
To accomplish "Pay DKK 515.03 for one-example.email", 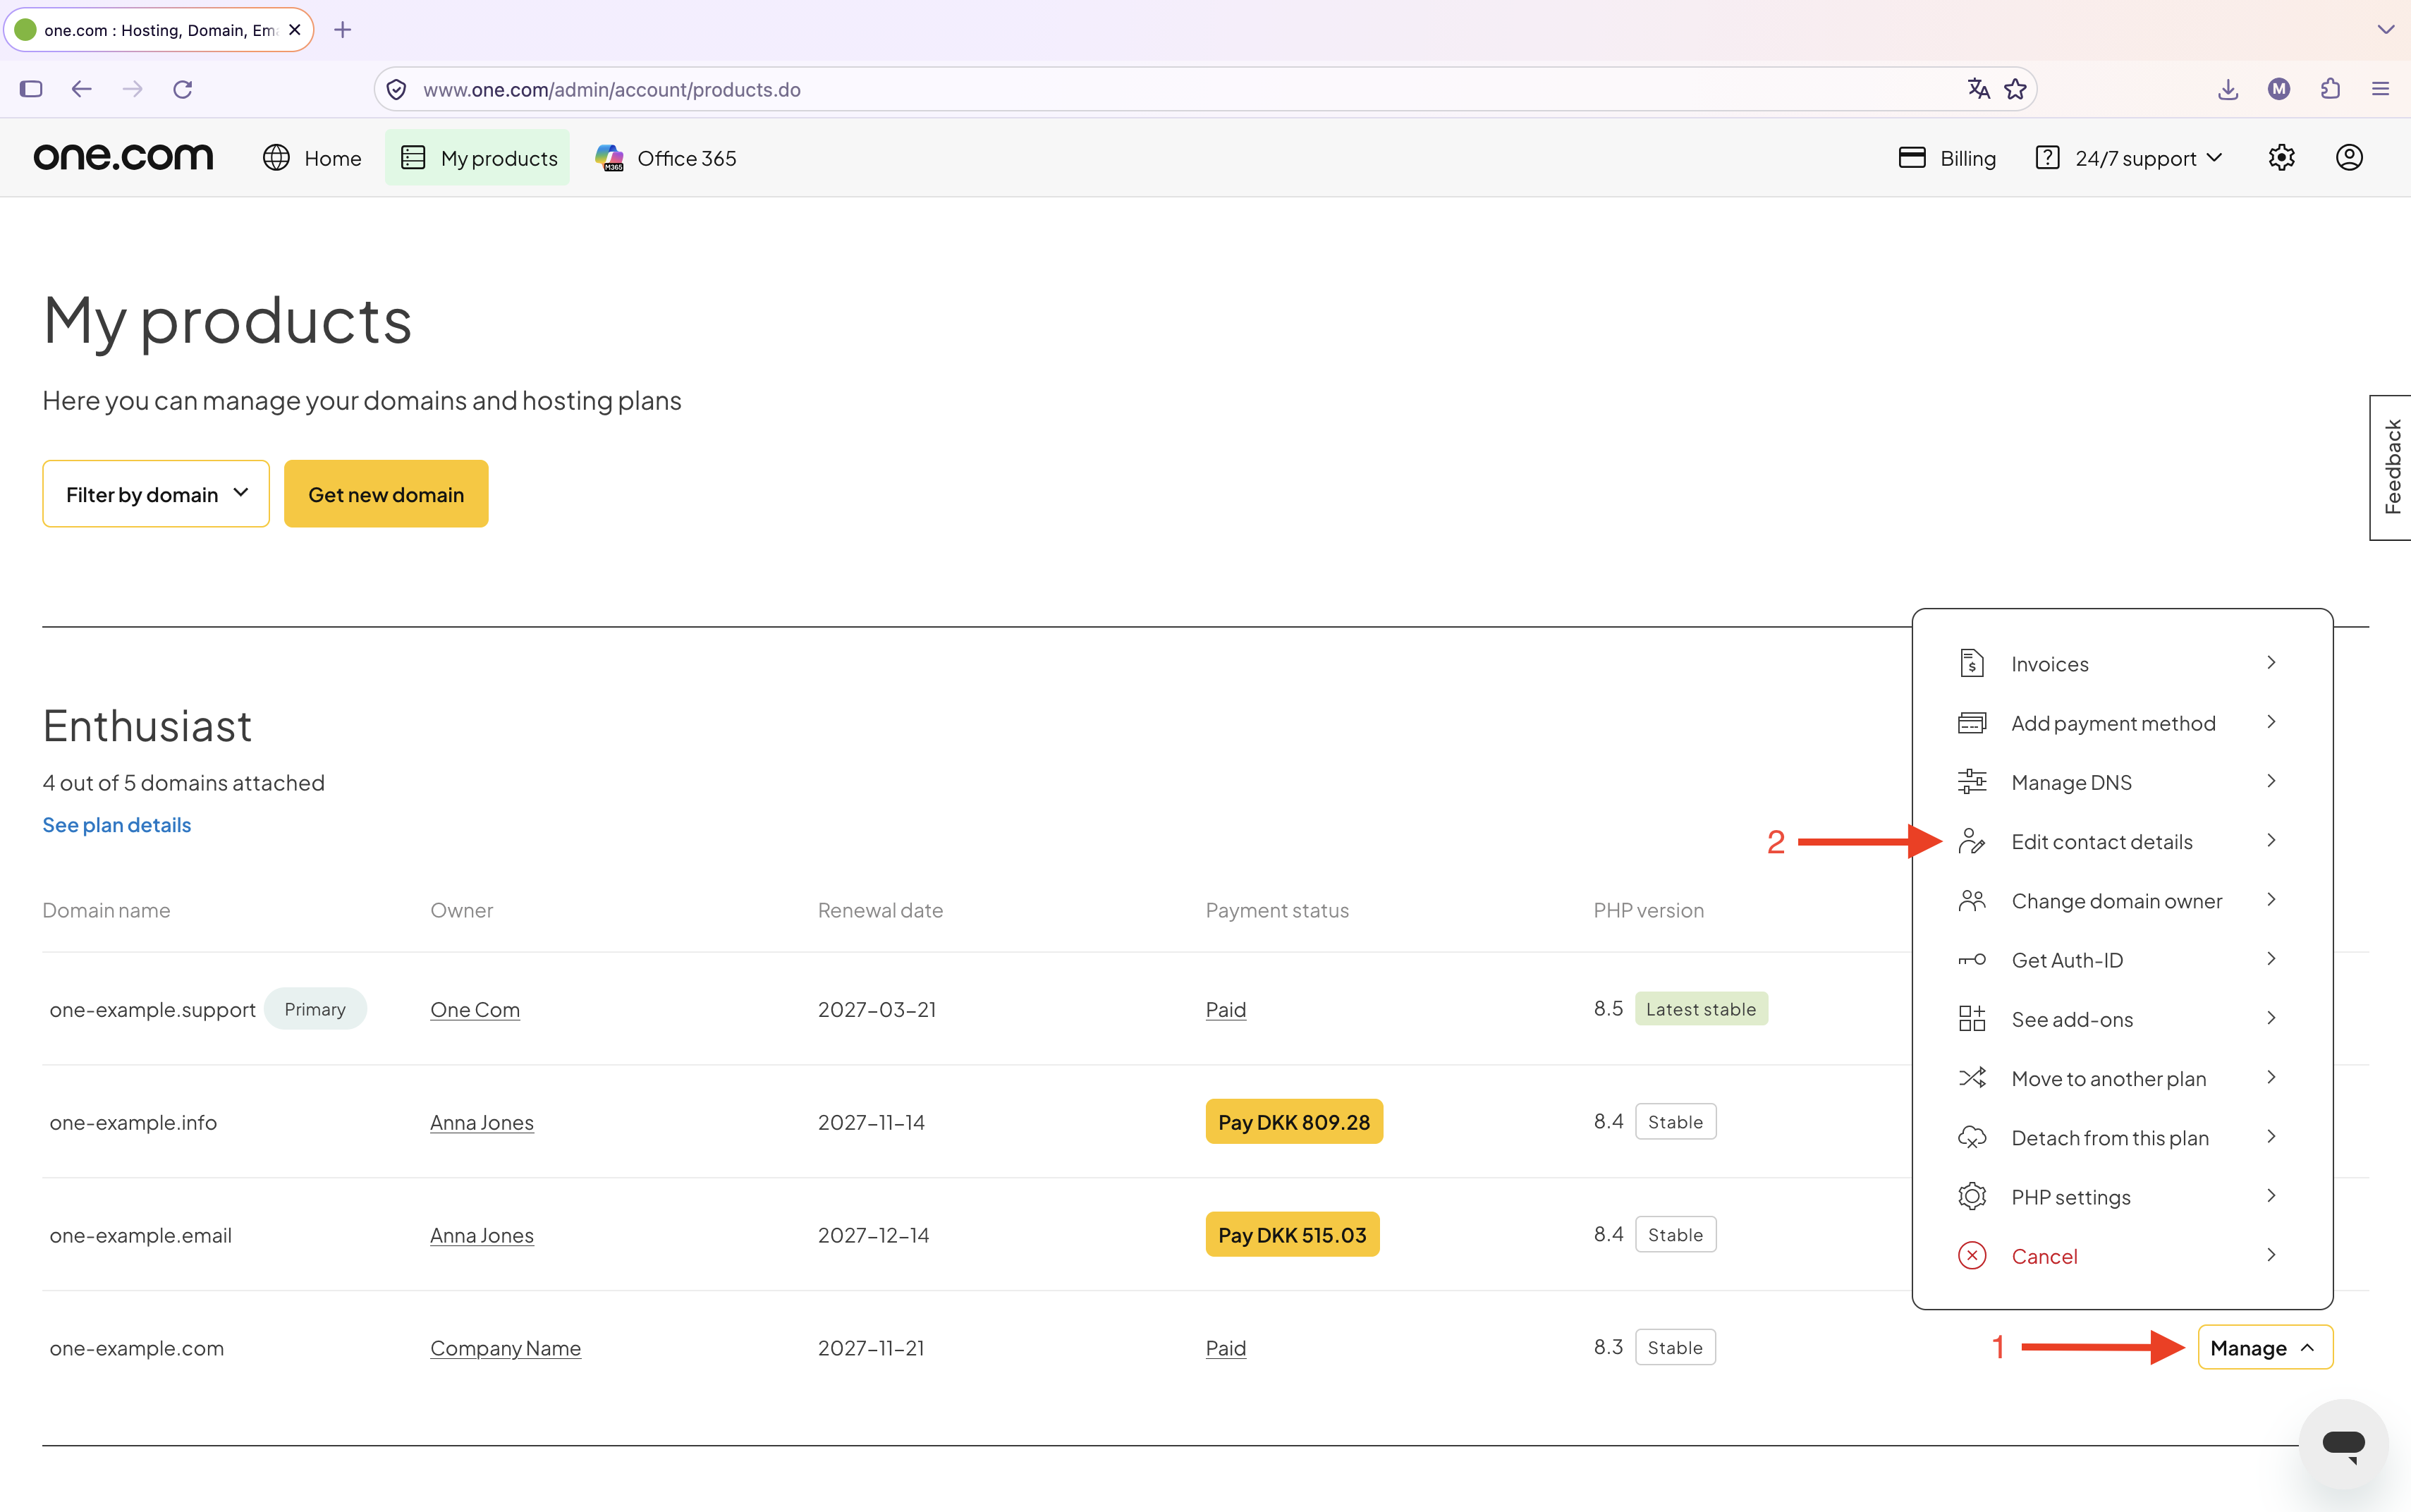I will [1292, 1234].
